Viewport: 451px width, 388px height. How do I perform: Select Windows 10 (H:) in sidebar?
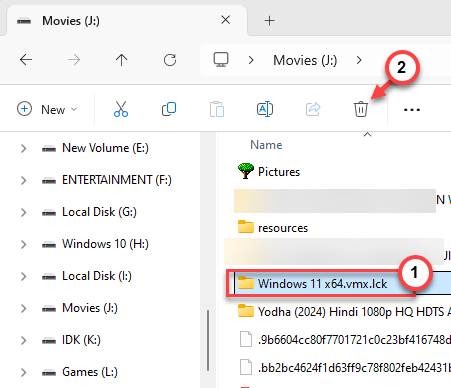(x=105, y=244)
